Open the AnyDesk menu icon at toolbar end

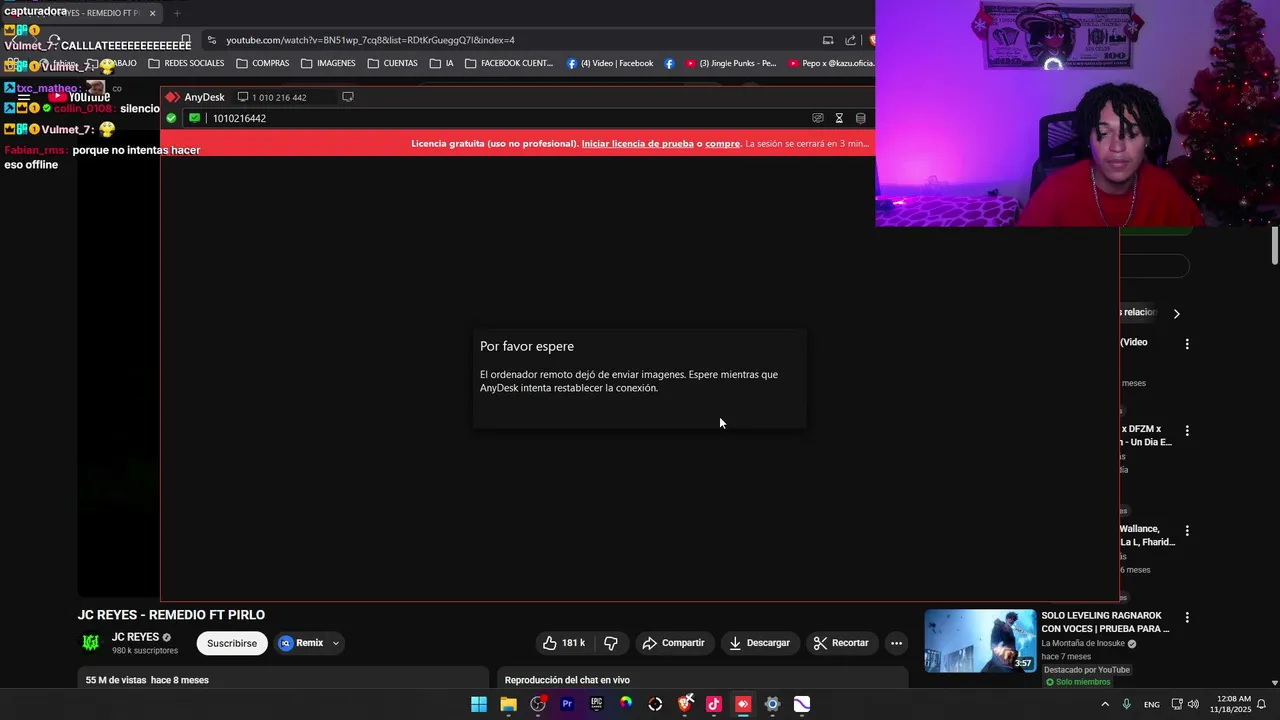point(860,118)
